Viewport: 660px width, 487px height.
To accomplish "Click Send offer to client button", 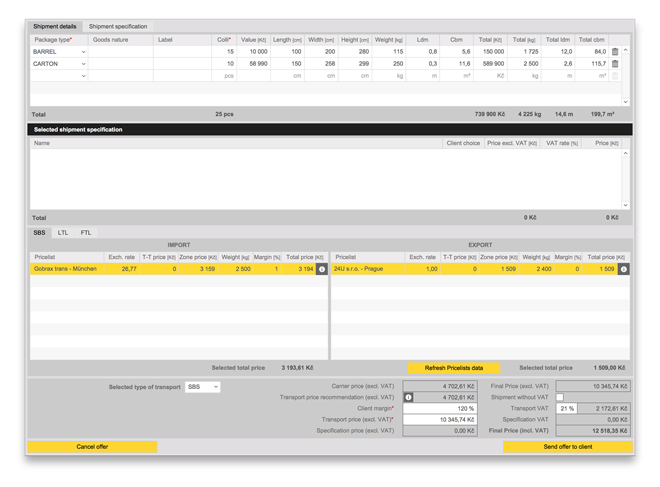I will click(x=568, y=447).
